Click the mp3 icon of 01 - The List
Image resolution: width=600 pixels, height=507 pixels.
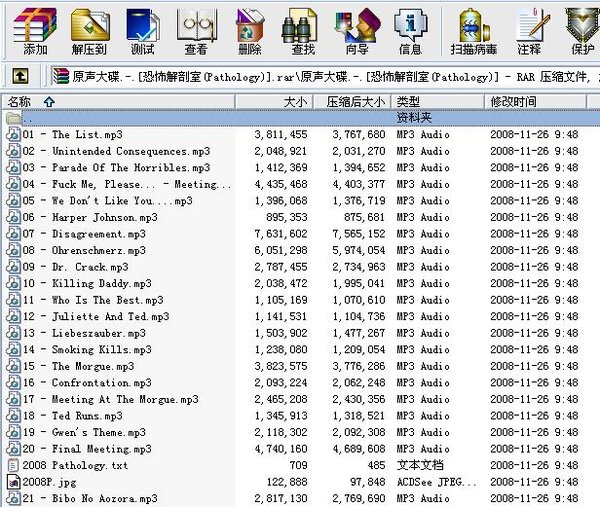click(x=14, y=134)
